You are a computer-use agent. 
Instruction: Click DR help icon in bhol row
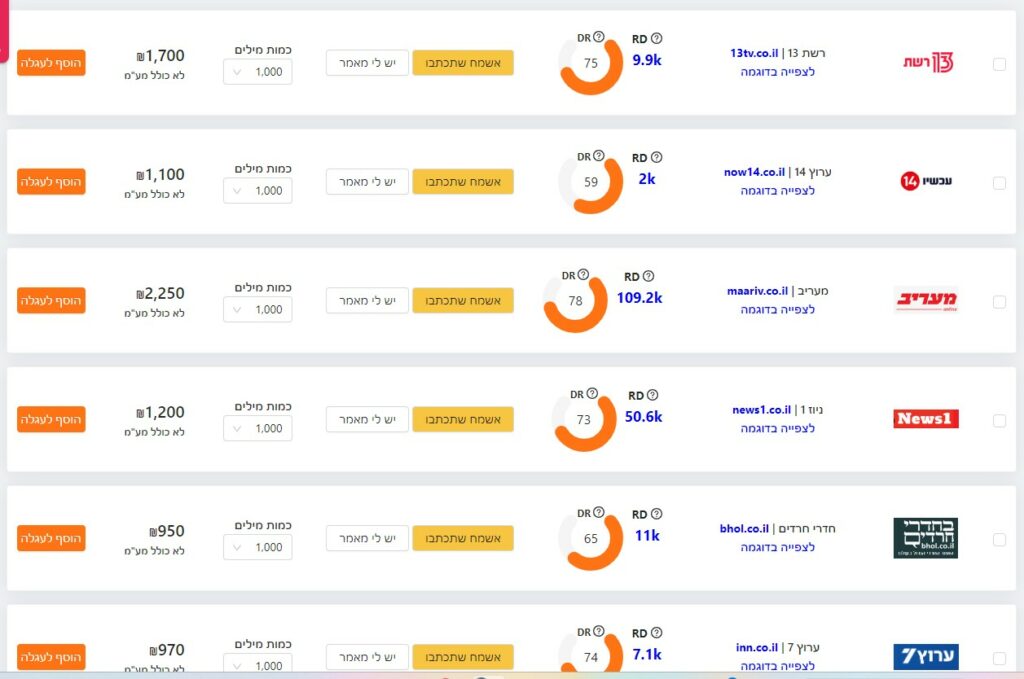pos(599,512)
